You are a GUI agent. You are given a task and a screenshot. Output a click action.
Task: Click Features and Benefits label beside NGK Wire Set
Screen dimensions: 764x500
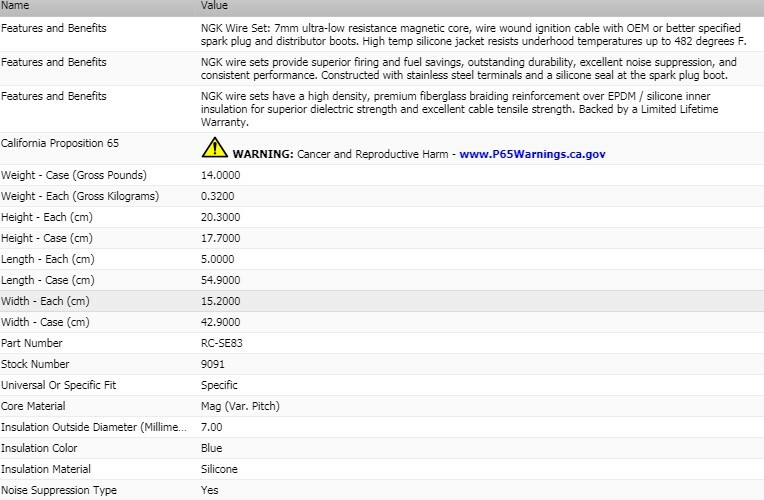pos(54,28)
